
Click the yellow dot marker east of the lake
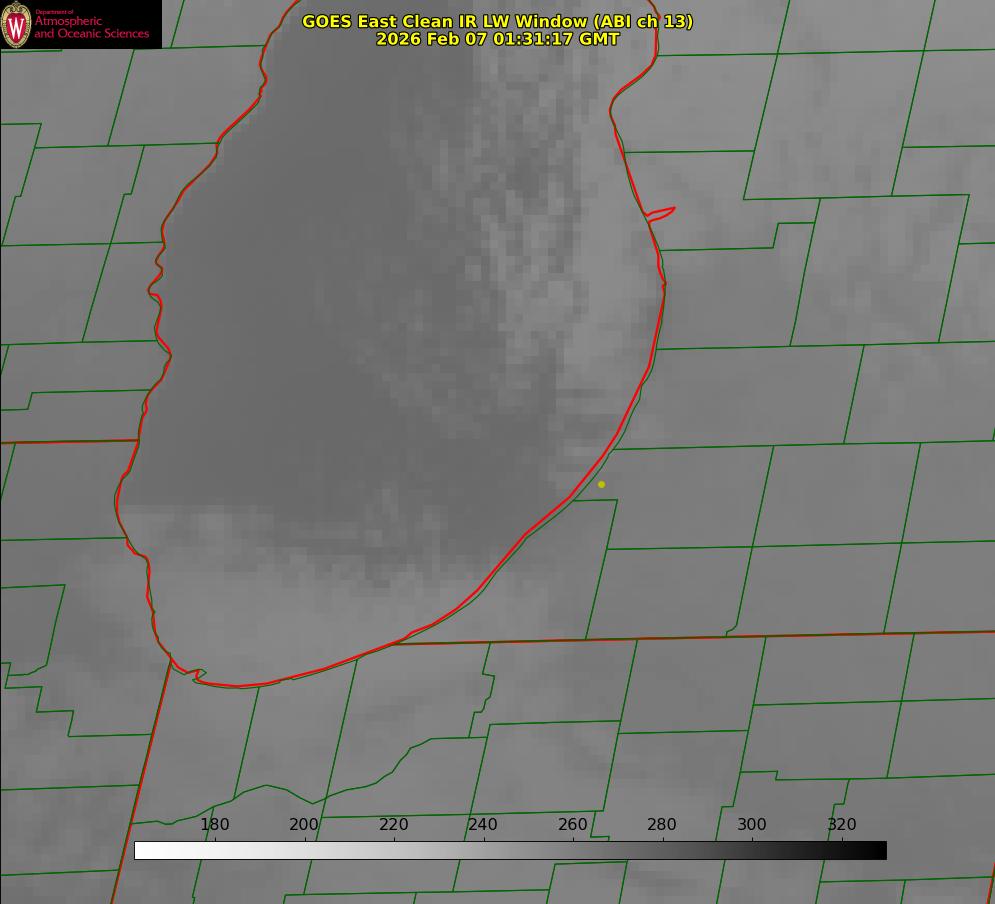coord(601,484)
